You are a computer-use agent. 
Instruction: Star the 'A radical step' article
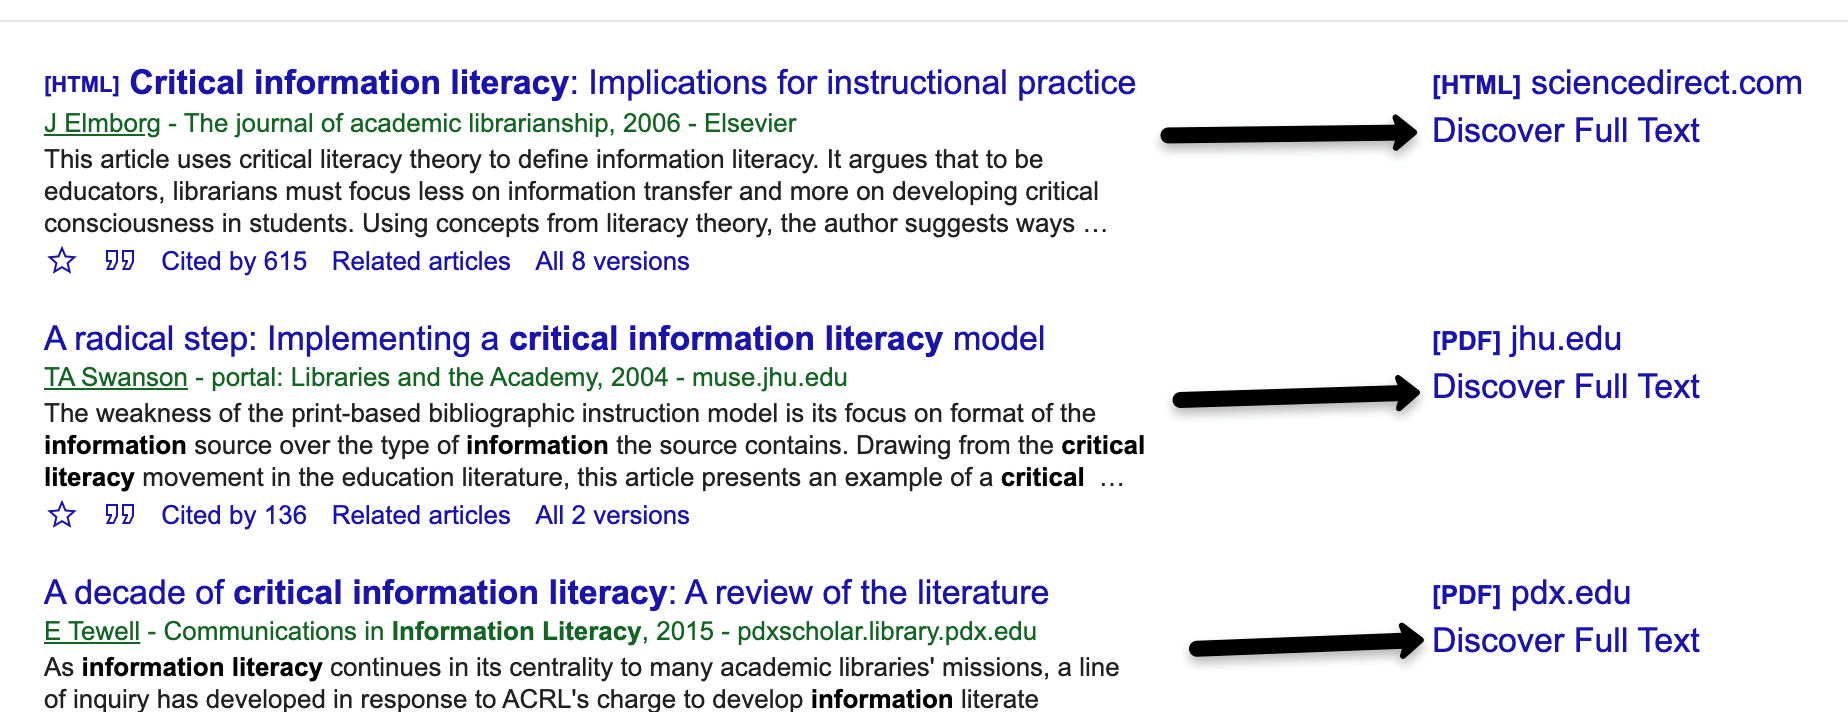click(x=62, y=515)
